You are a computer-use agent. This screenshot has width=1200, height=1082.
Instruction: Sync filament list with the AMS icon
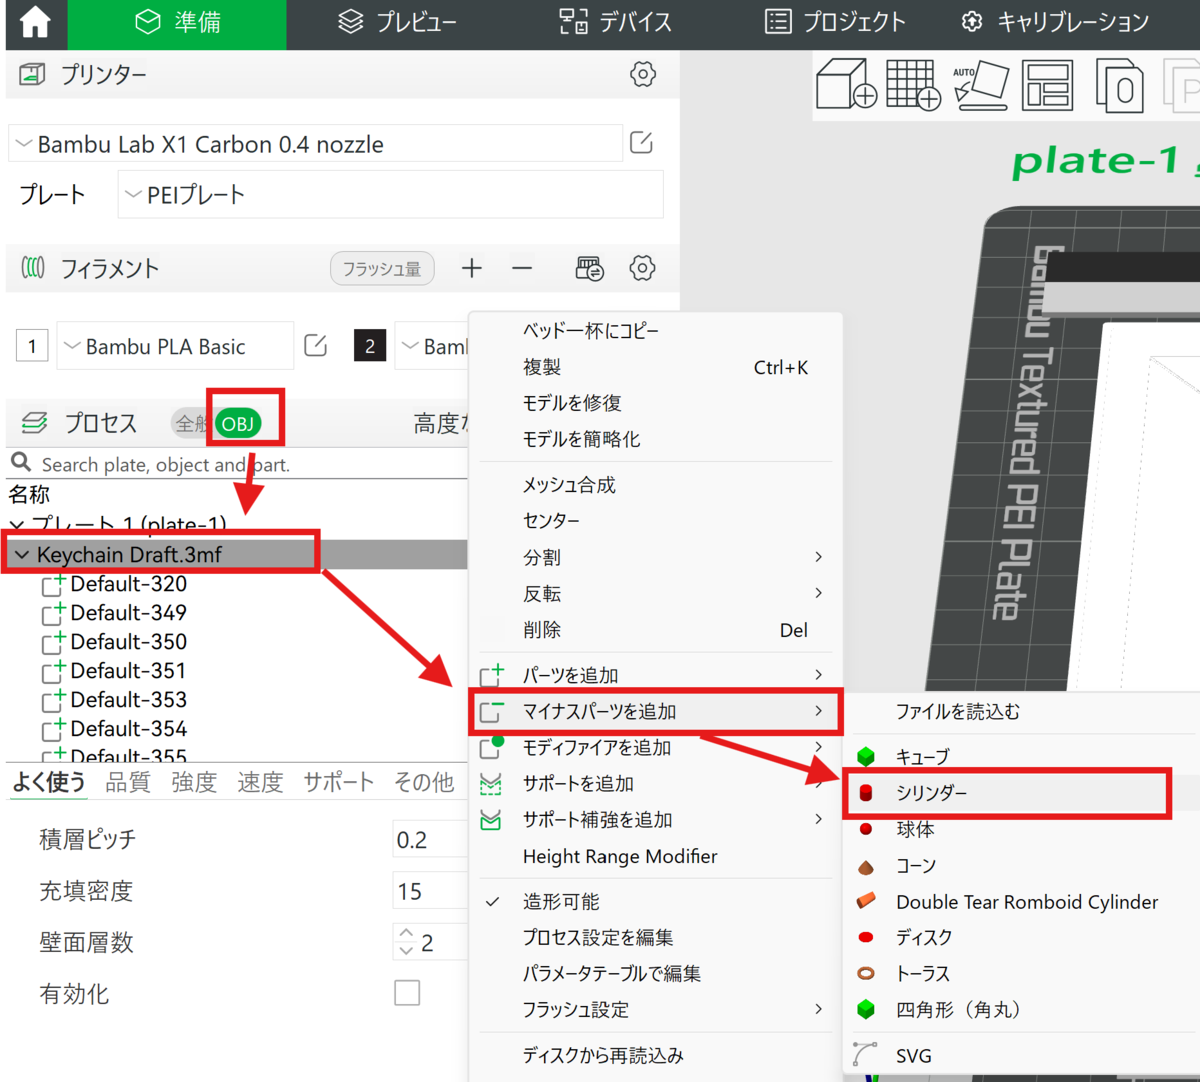click(589, 268)
